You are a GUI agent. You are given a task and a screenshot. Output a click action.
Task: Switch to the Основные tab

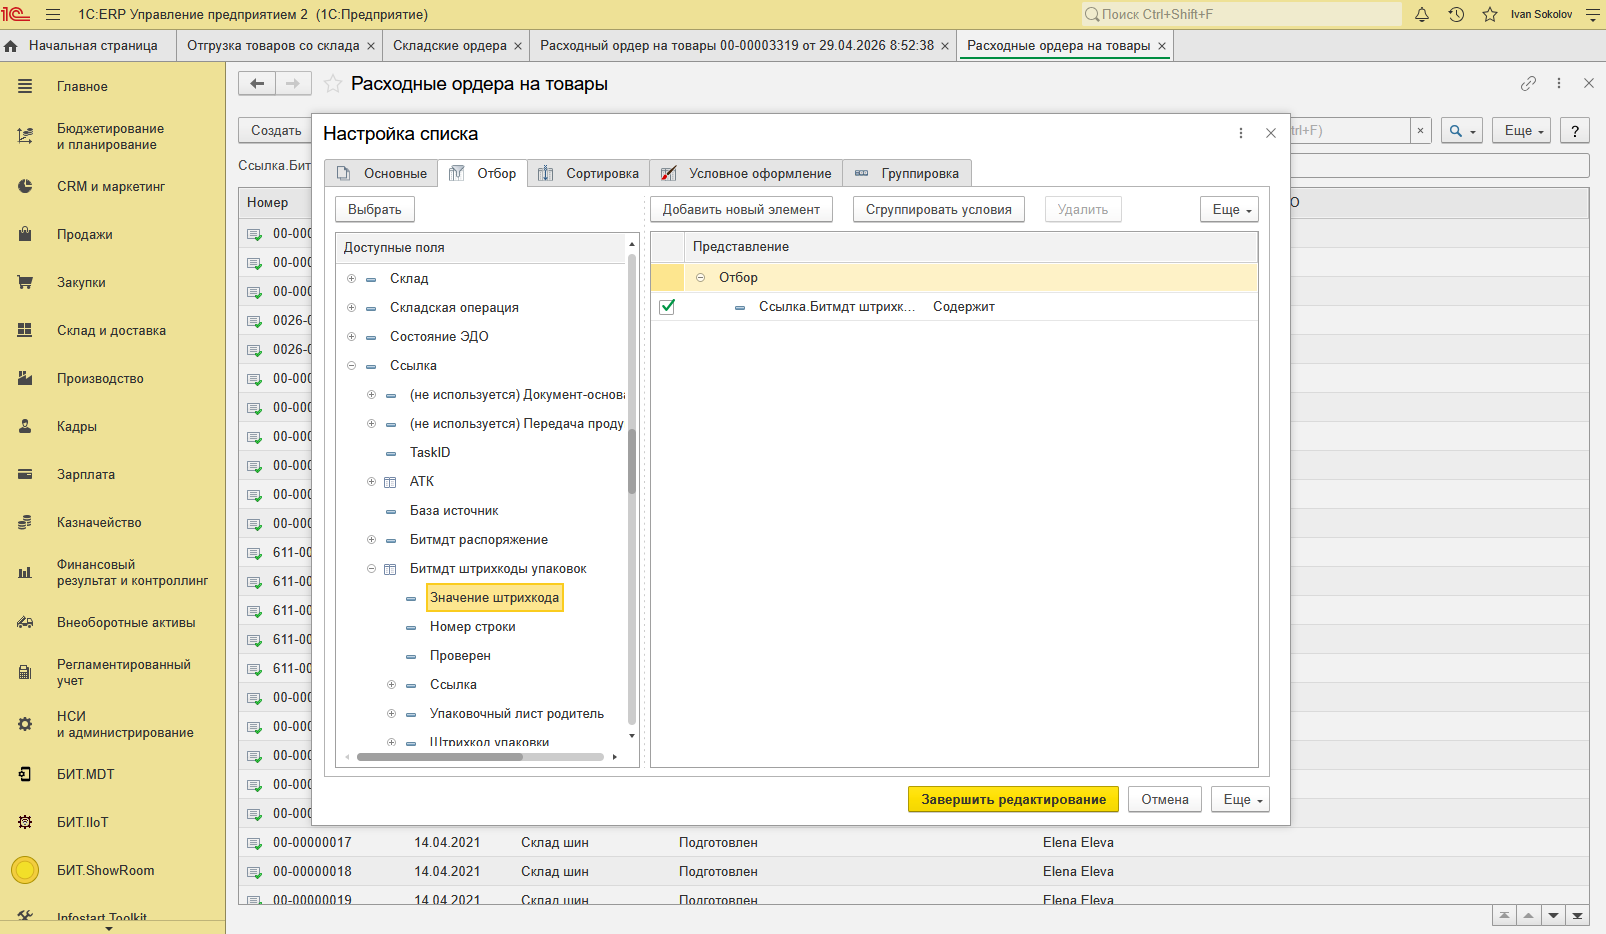382,174
